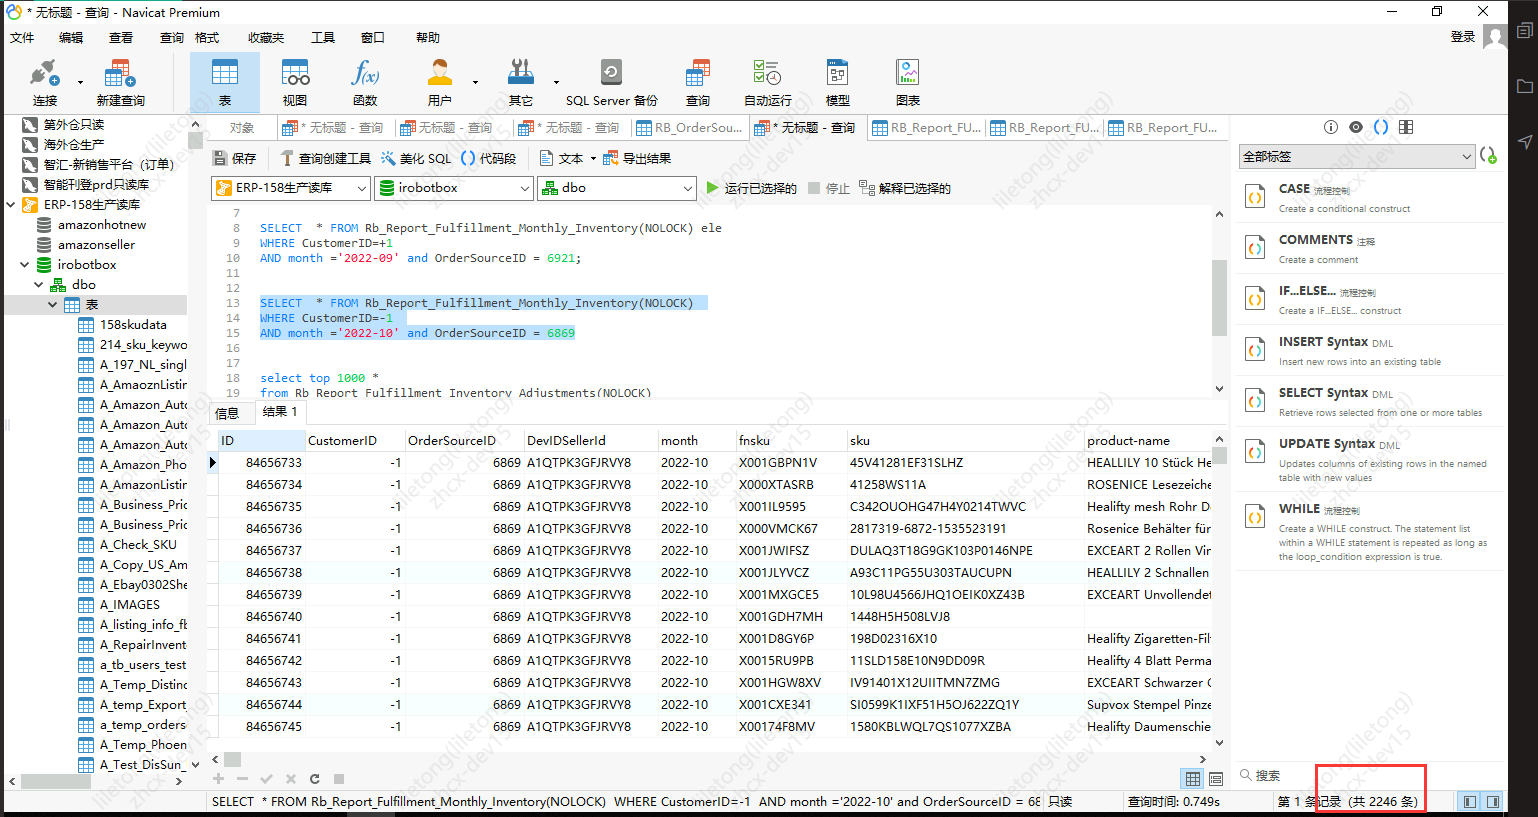Open the RB_OrderSou... query tab
The height and width of the screenshot is (817, 1538).
point(690,128)
